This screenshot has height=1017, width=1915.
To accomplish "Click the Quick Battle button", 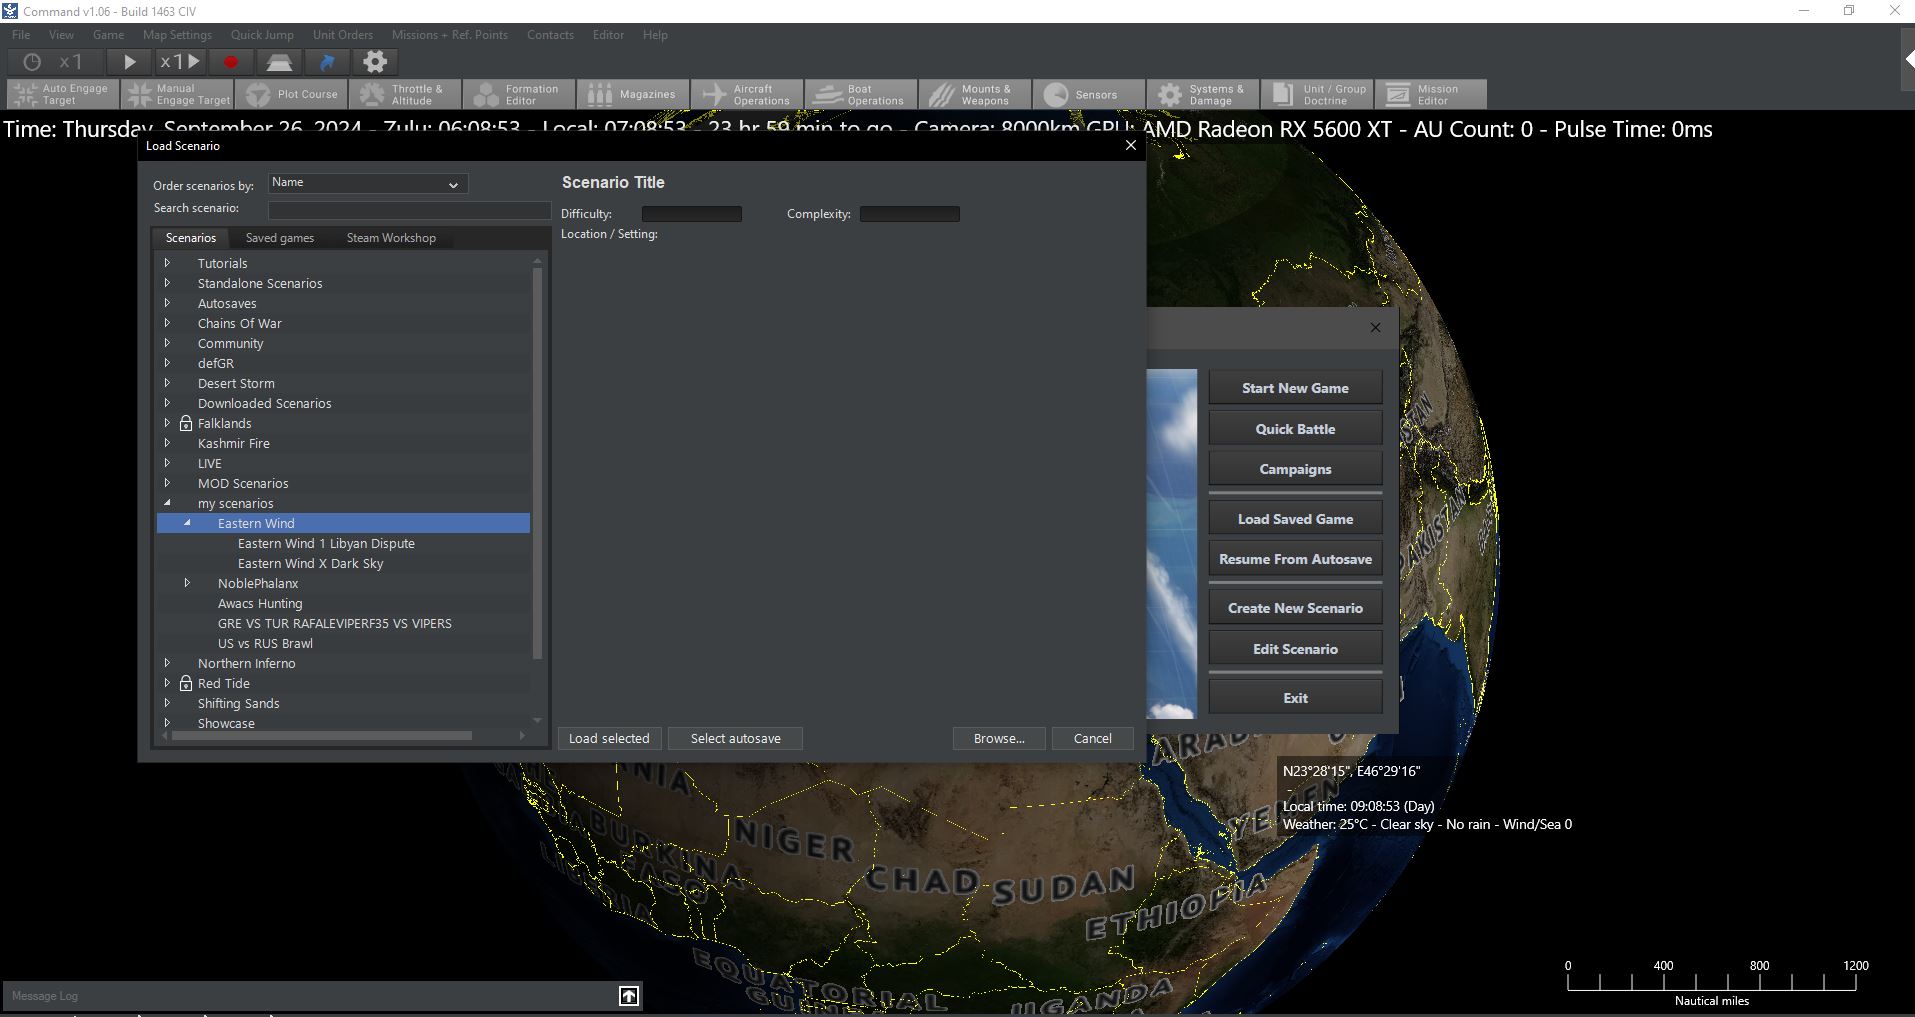I will [x=1295, y=429].
